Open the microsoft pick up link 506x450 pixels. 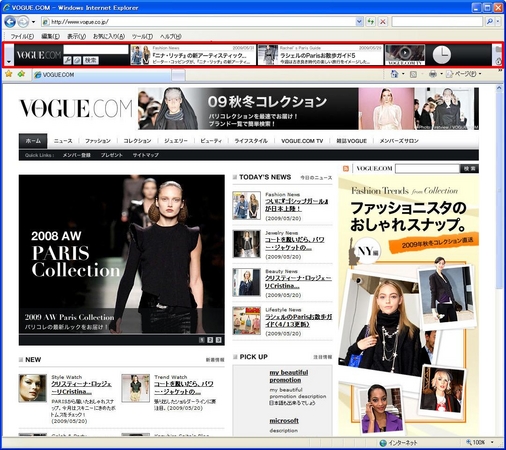pos(284,421)
